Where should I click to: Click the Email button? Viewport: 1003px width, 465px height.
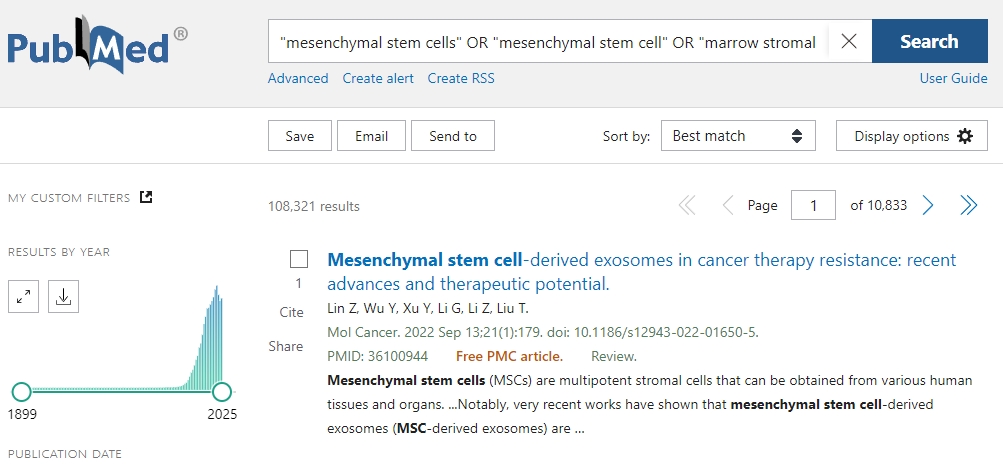click(x=371, y=136)
